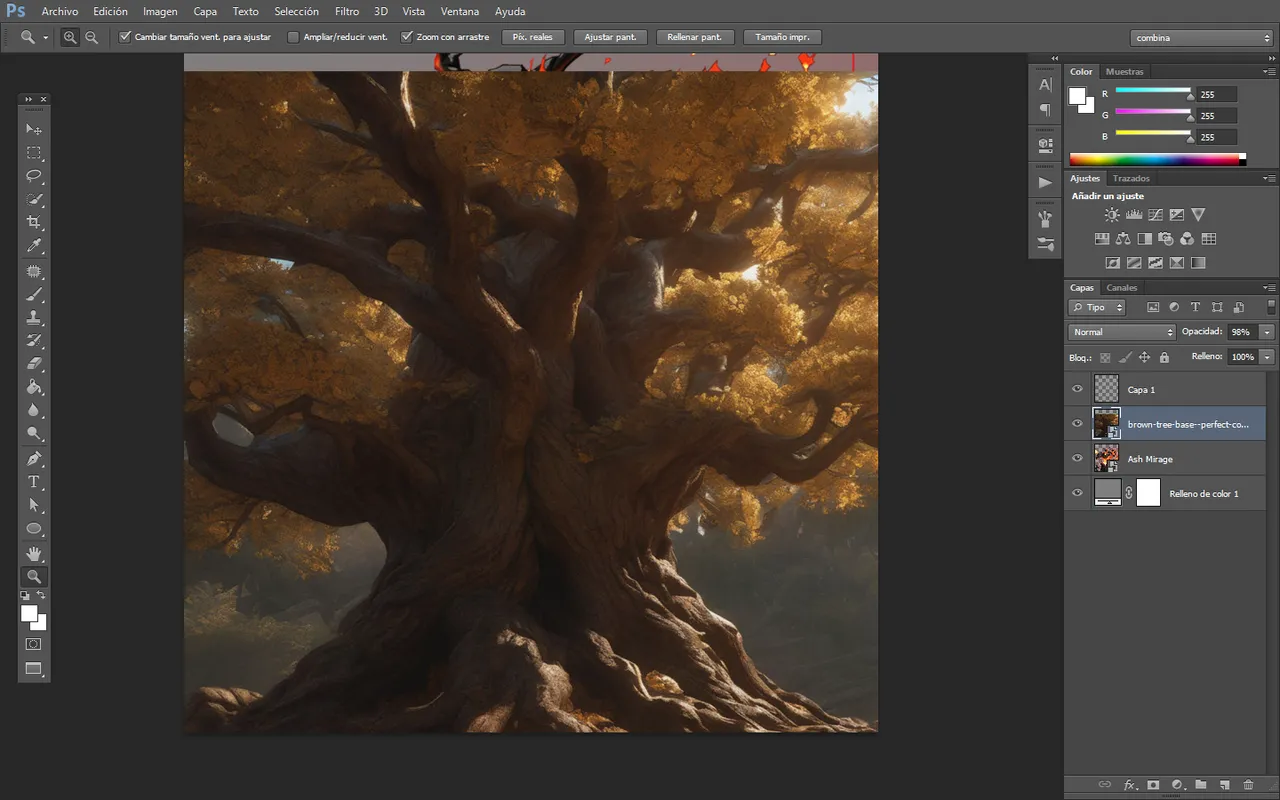Image resolution: width=1280 pixels, height=800 pixels.
Task: Select the Dodge tool
Action: pos(34,433)
